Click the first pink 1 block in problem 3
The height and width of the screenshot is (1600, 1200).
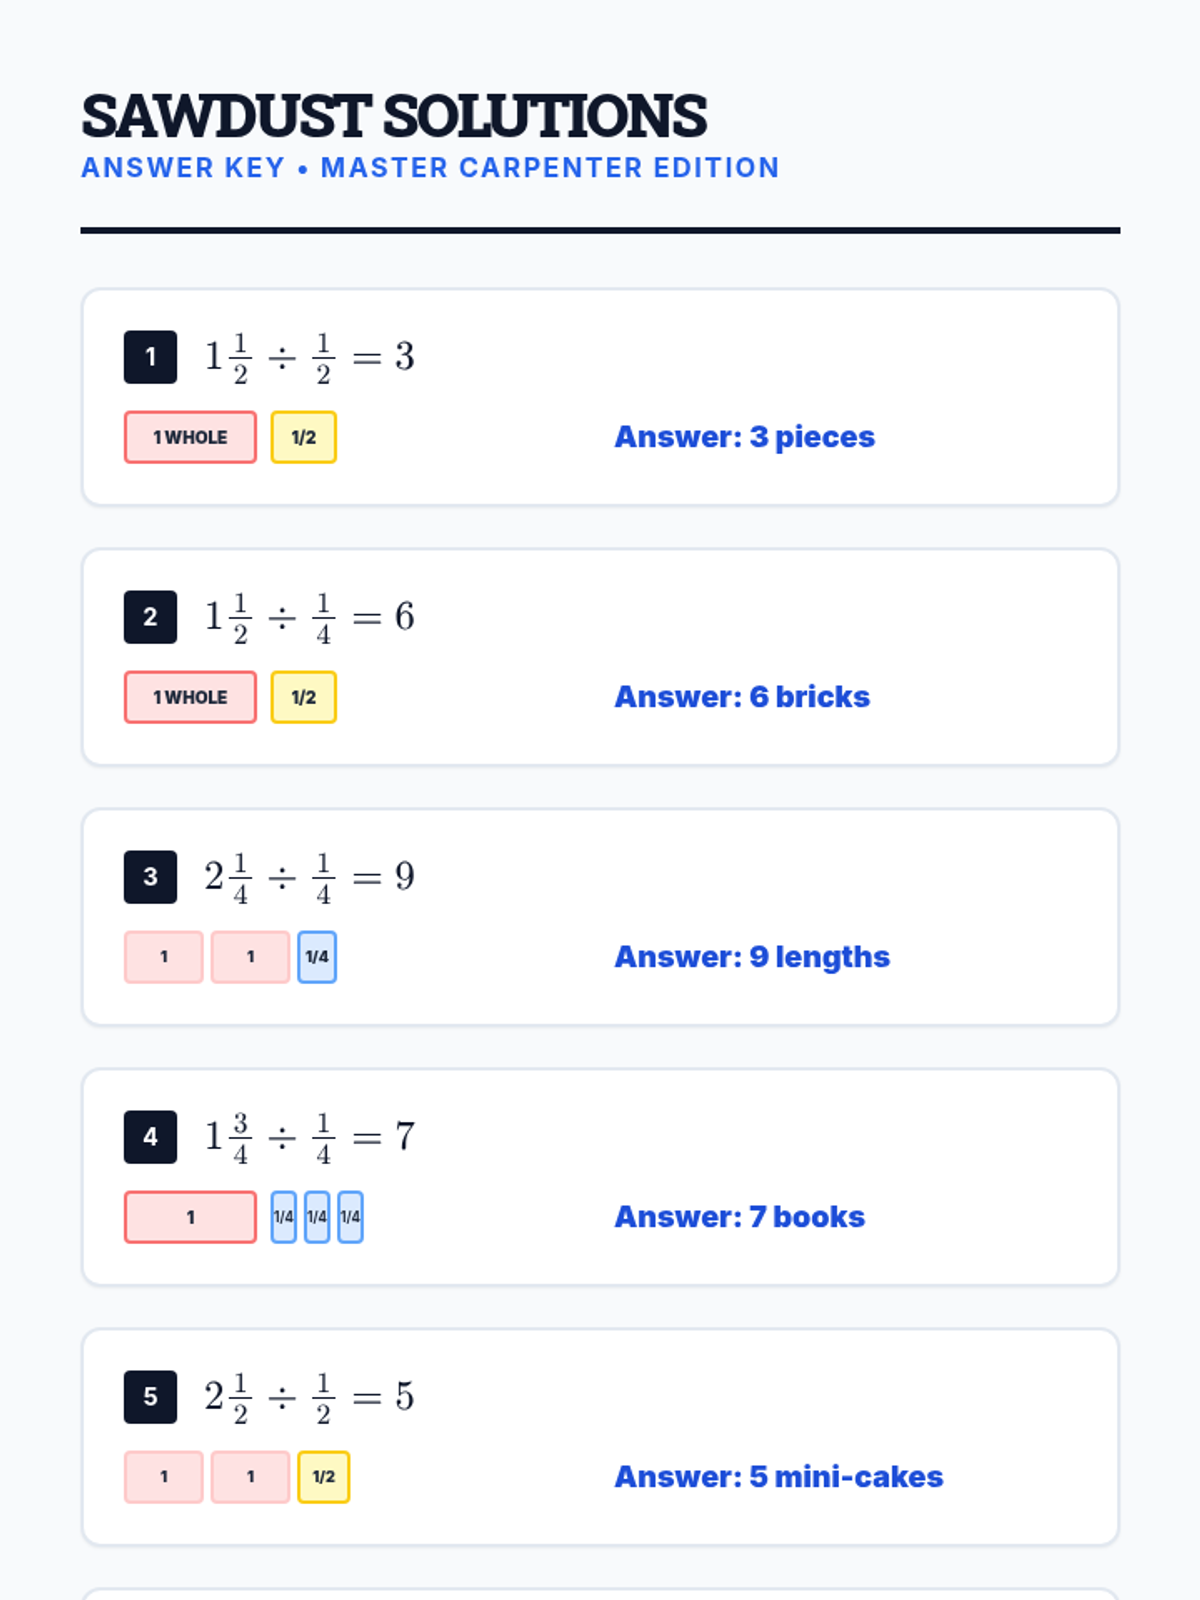(164, 957)
